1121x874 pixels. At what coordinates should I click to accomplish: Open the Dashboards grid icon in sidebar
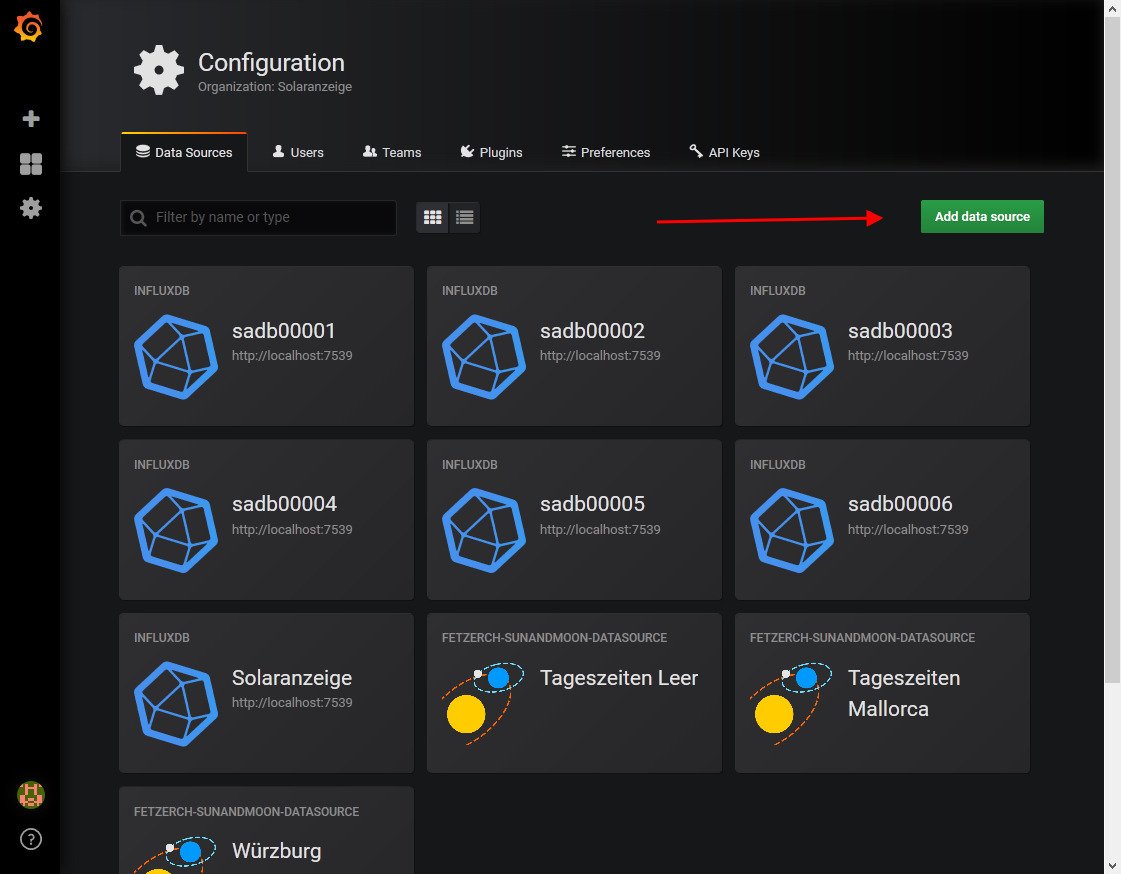[x=31, y=164]
